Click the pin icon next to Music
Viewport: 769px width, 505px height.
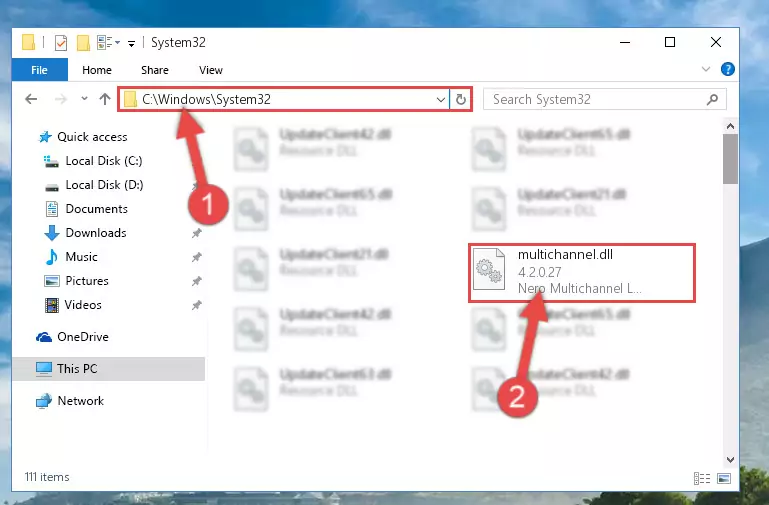(x=197, y=257)
